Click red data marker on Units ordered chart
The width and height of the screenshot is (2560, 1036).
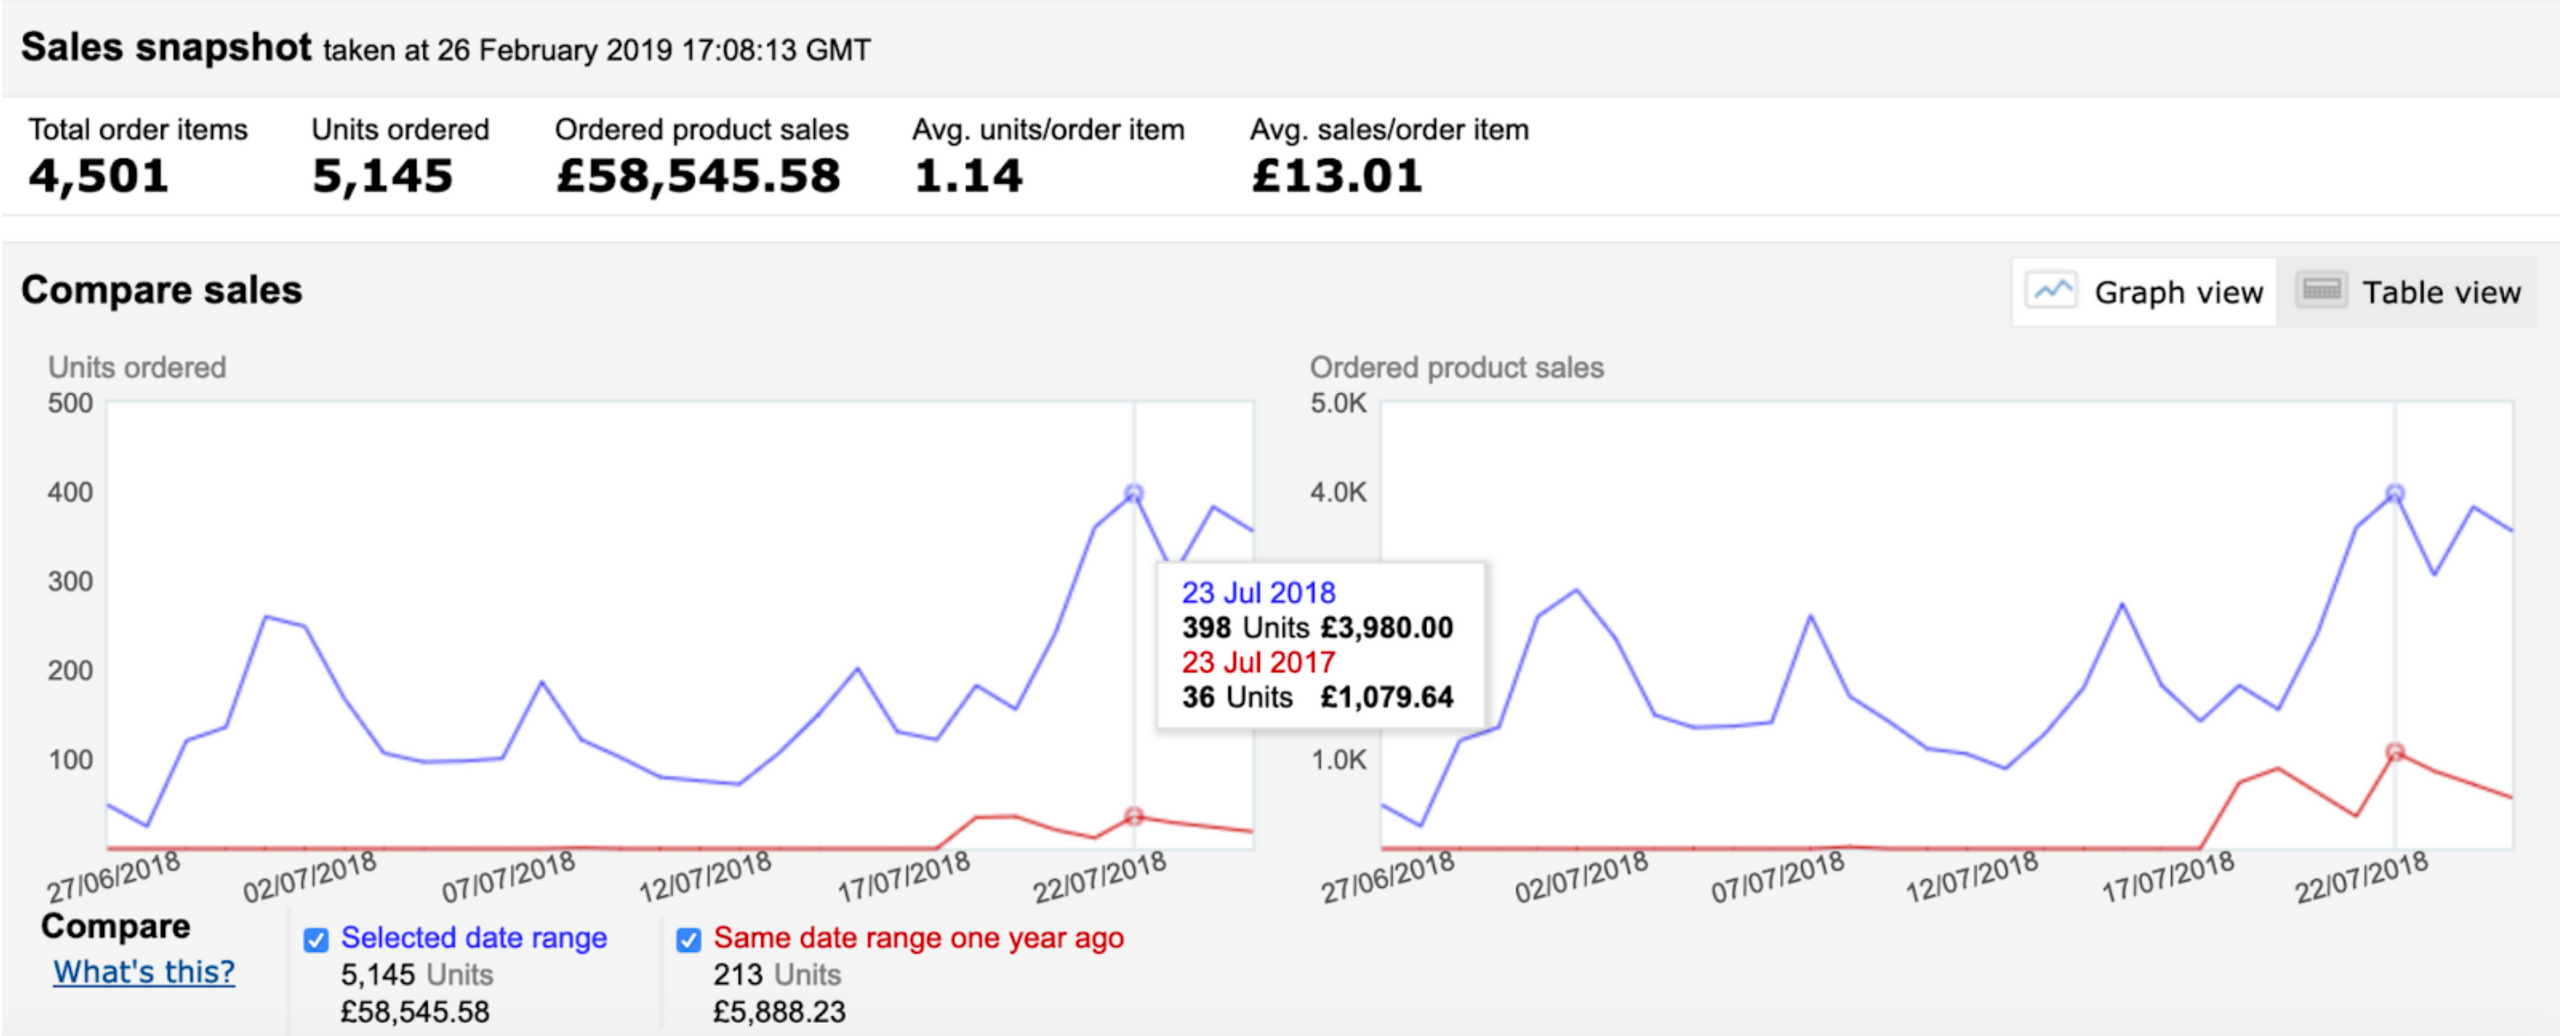coord(1133,816)
